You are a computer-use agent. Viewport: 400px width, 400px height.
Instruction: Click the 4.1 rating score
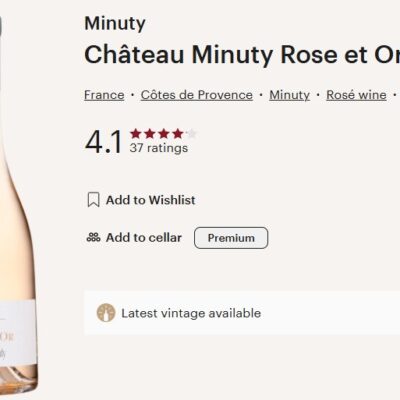tap(104, 142)
